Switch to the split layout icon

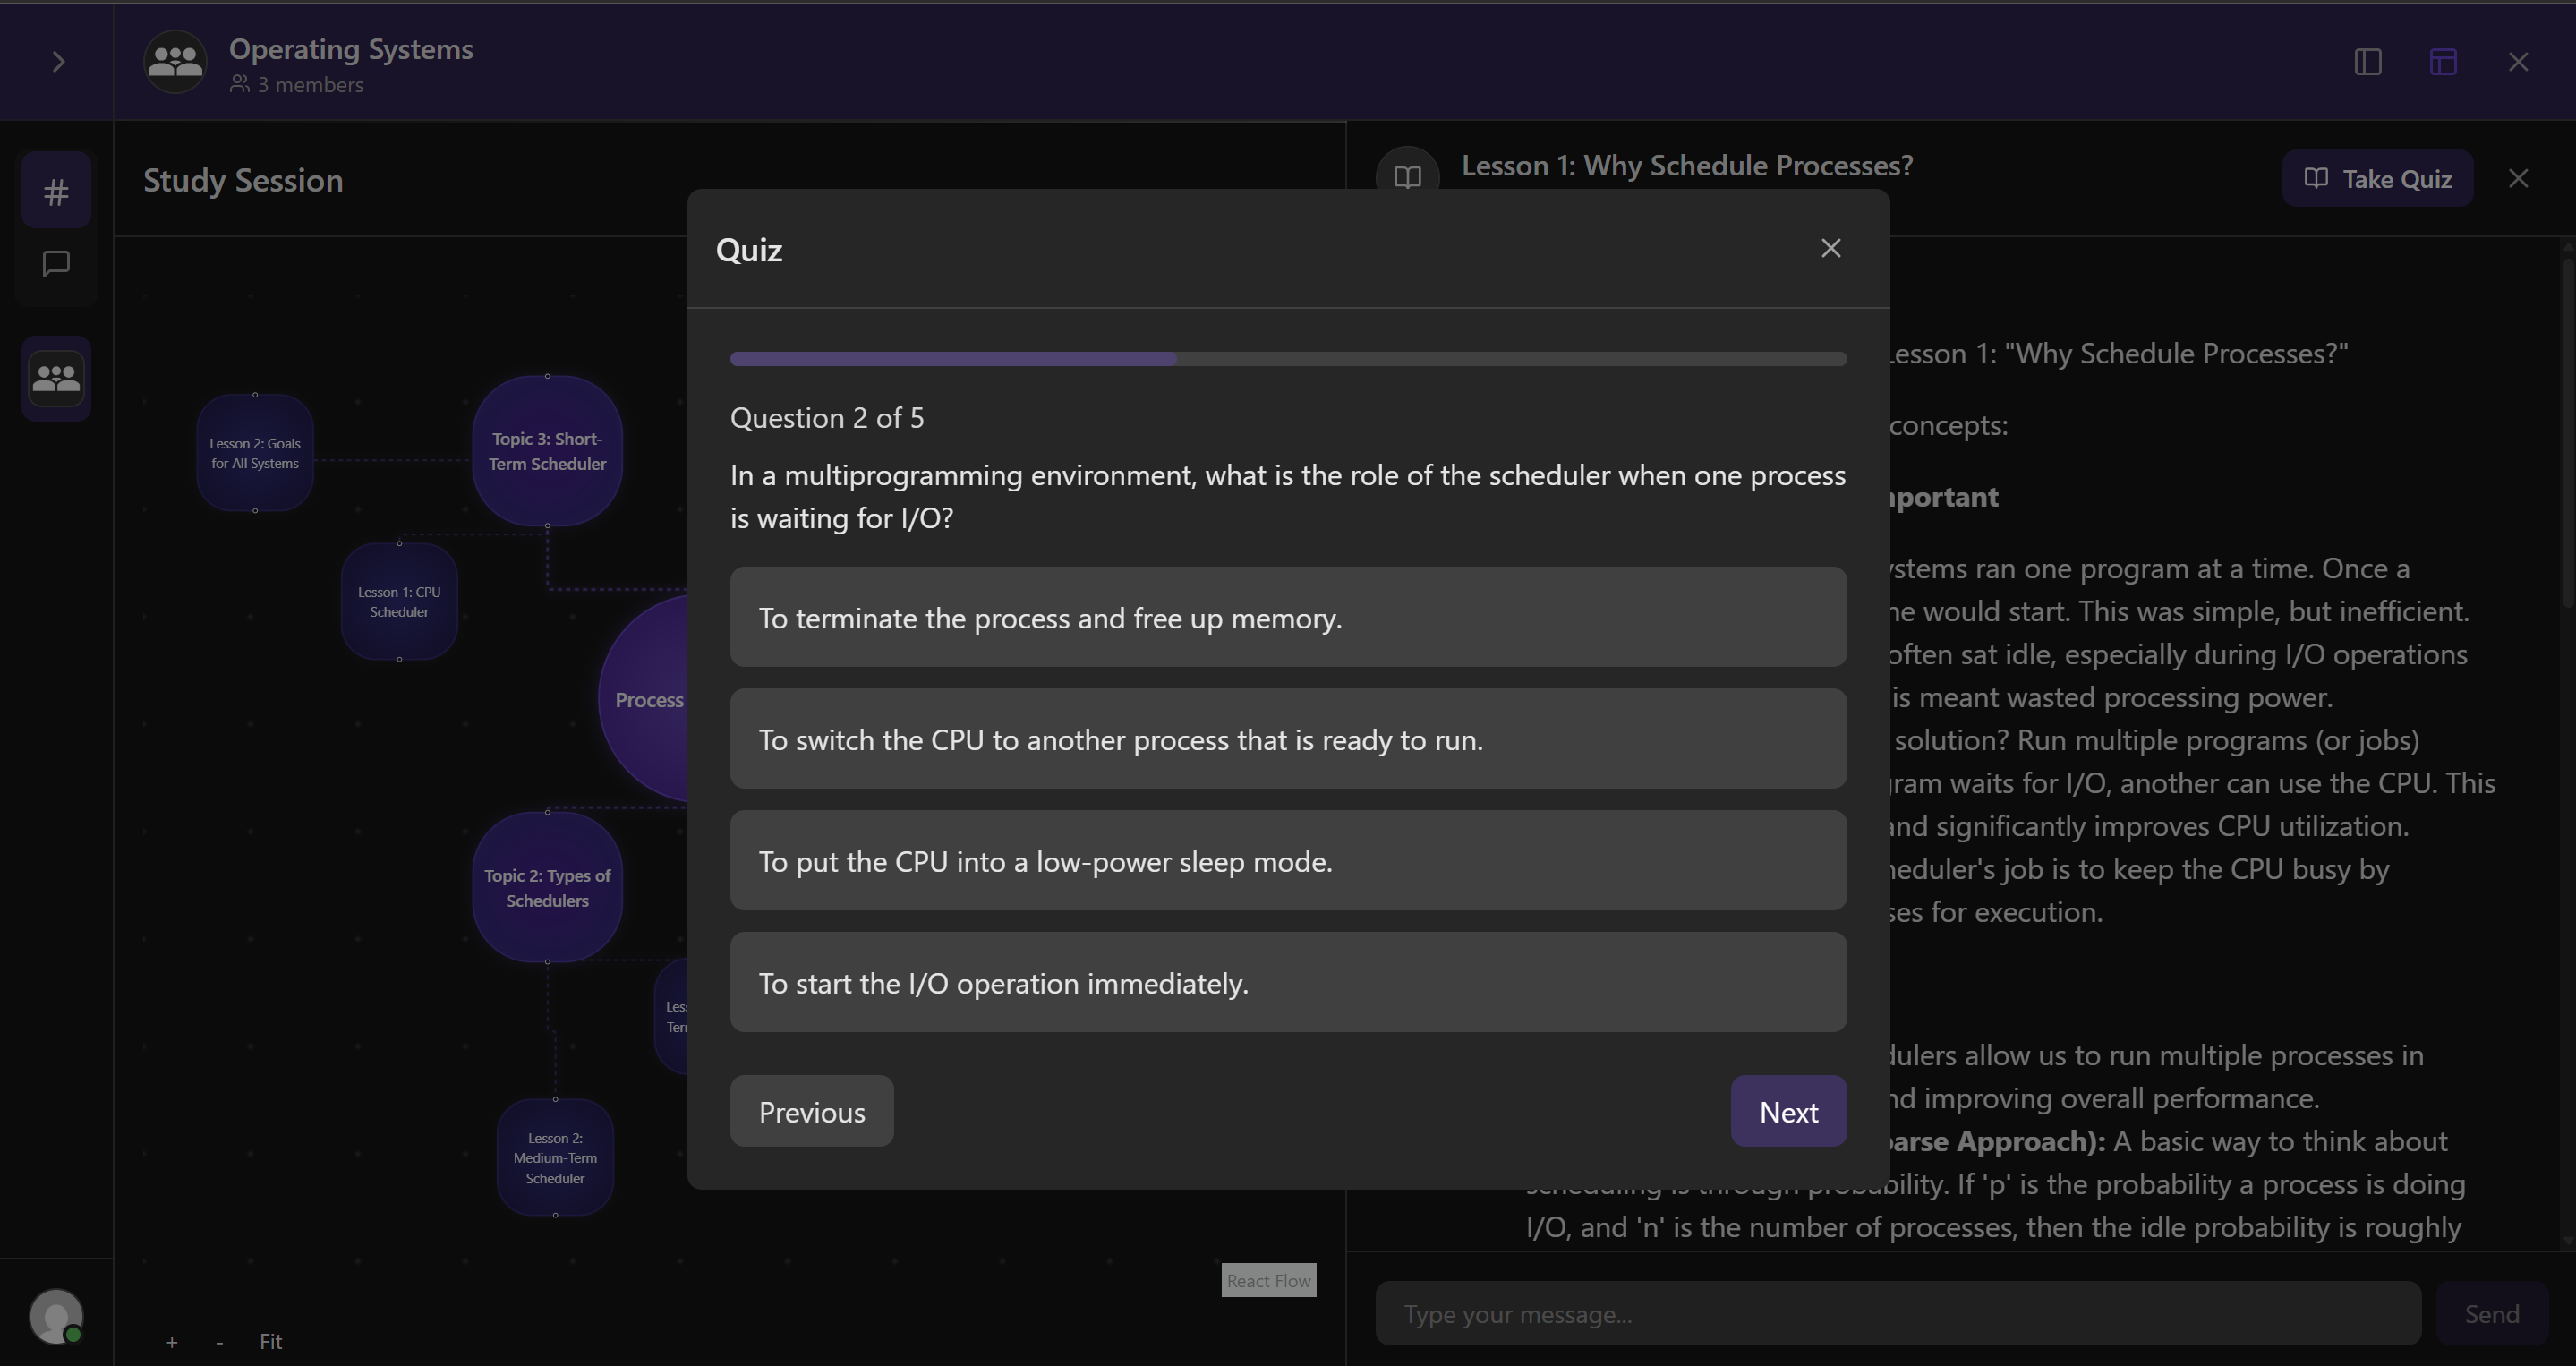2442,62
